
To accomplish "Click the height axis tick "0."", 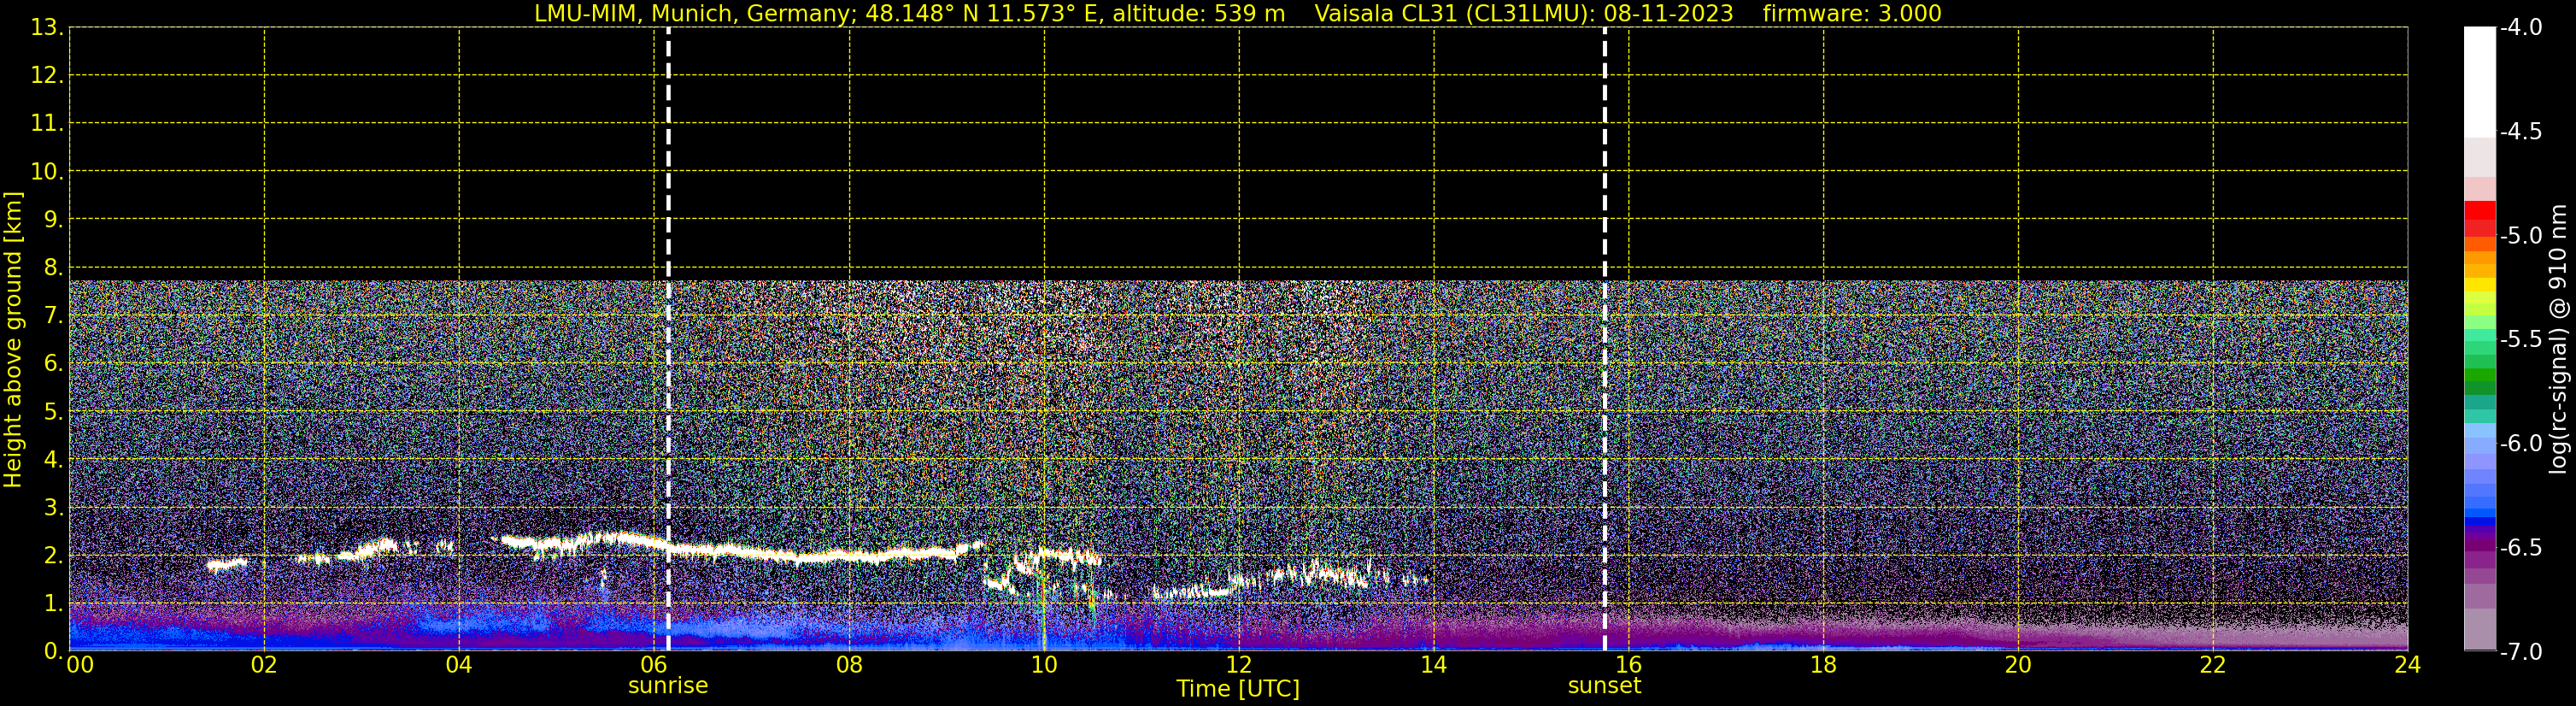I will click(54, 651).
